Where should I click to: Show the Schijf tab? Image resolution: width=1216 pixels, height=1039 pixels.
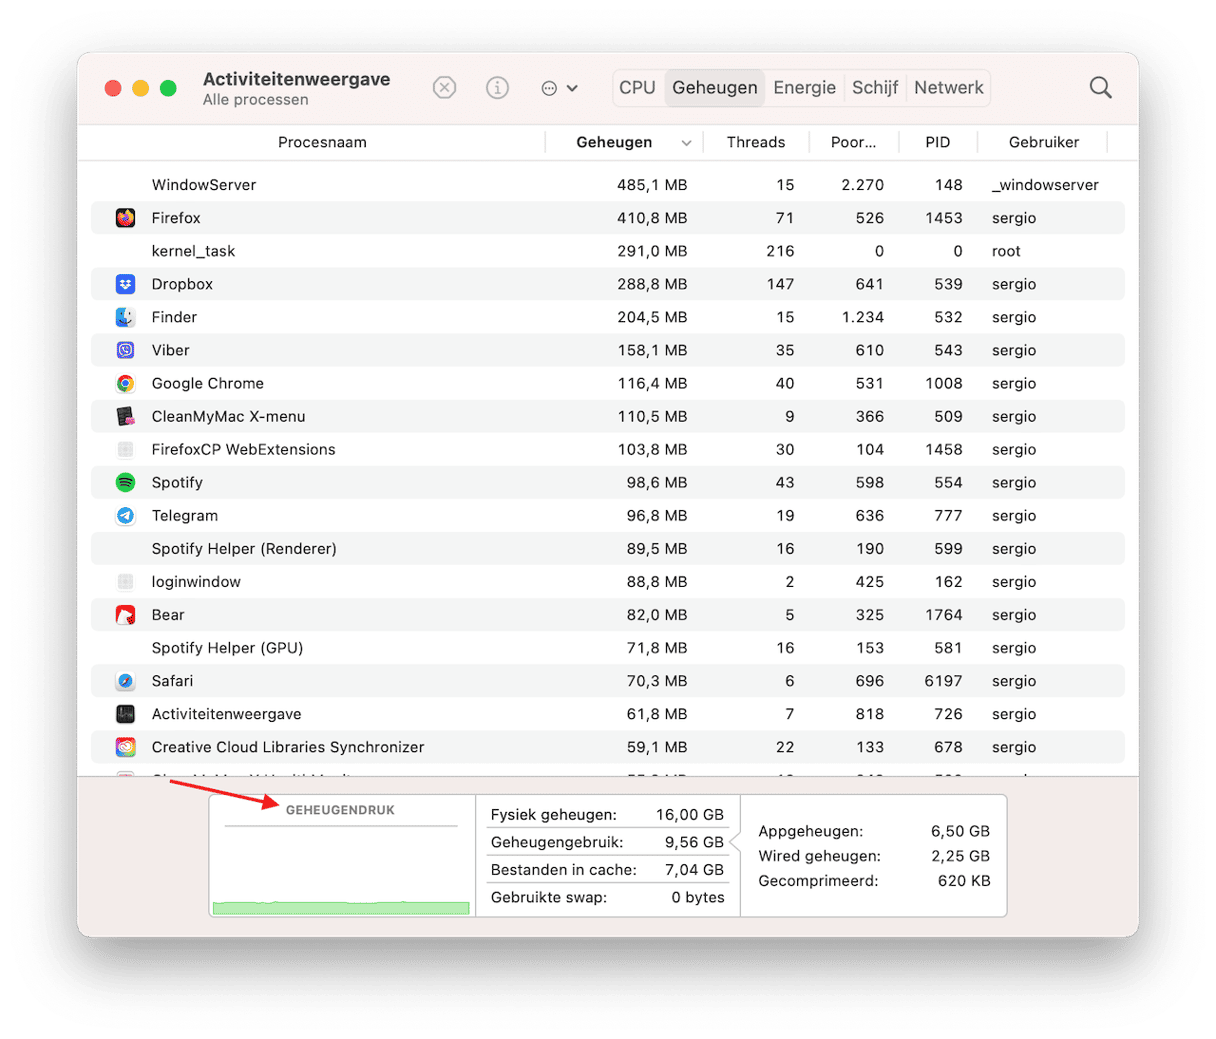[x=875, y=88]
